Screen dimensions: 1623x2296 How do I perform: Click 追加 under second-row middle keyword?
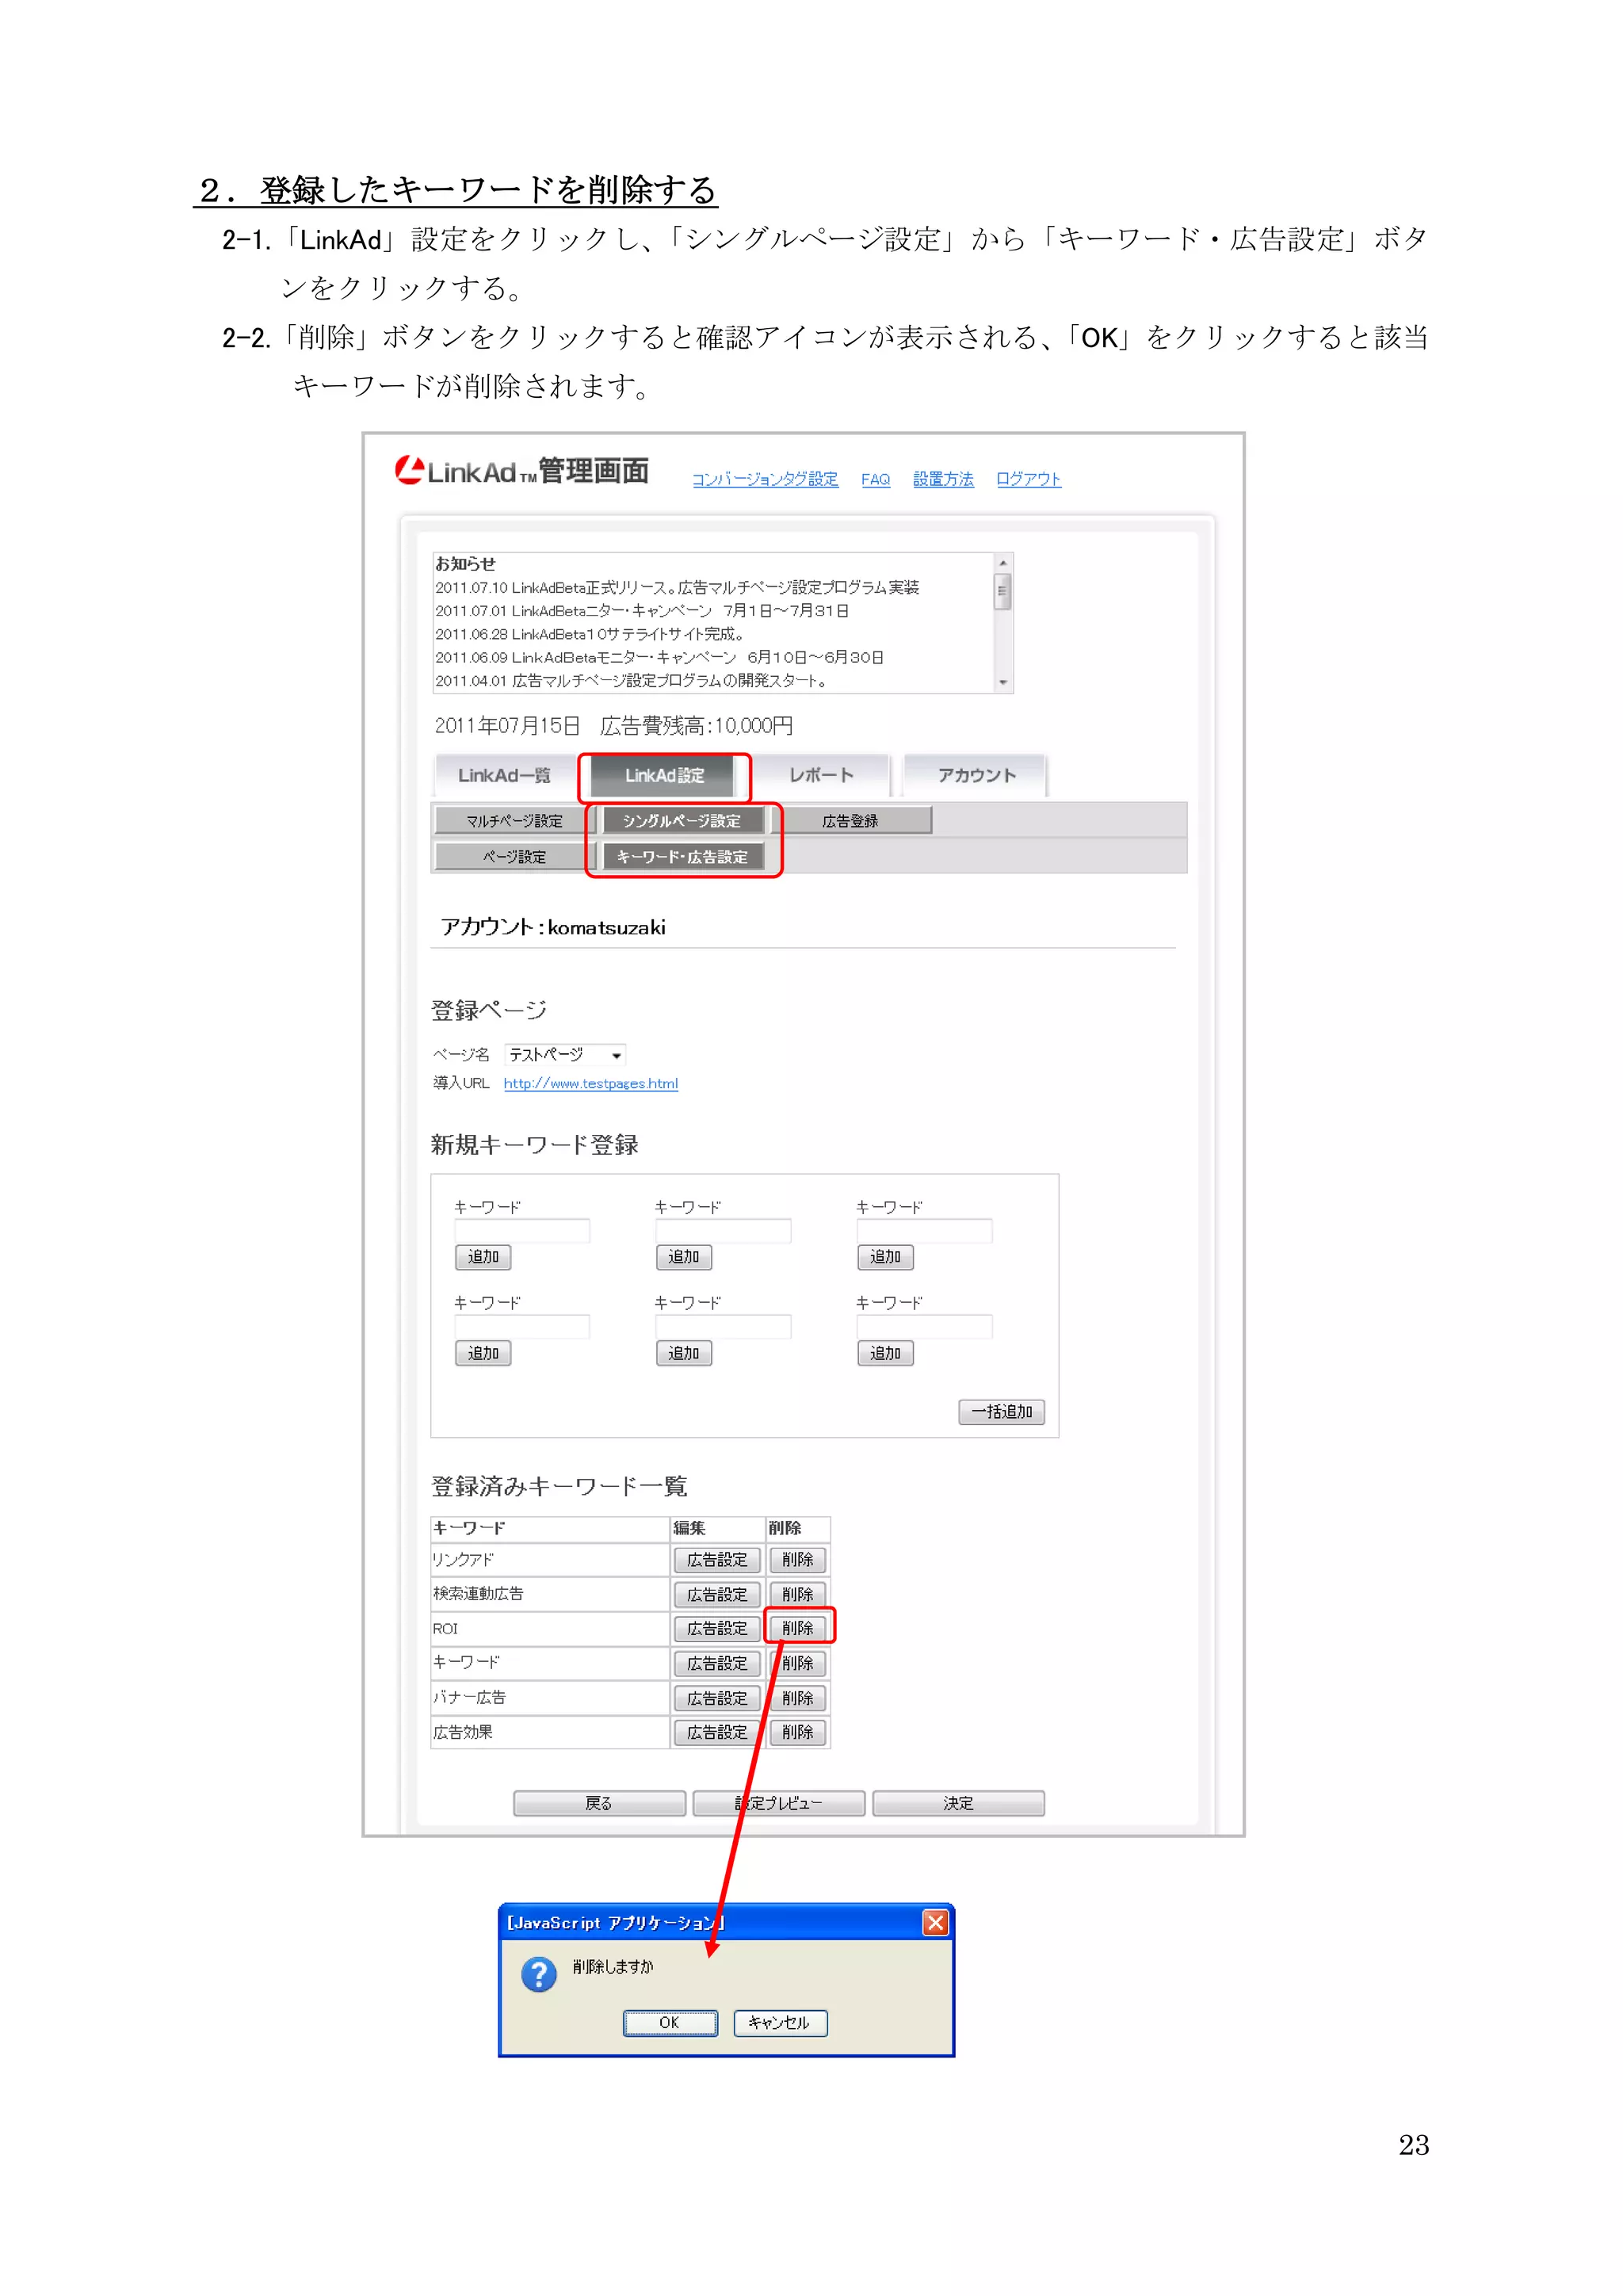[x=684, y=1353]
